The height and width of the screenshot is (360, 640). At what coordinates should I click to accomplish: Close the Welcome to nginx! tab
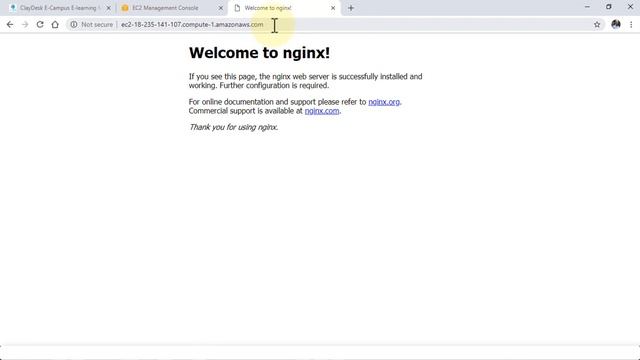click(333, 8)
